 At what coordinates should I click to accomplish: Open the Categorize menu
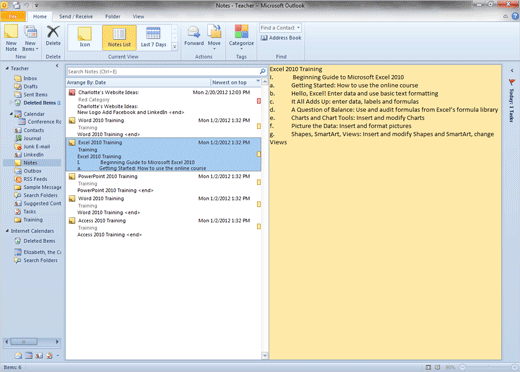coord(241,37)
